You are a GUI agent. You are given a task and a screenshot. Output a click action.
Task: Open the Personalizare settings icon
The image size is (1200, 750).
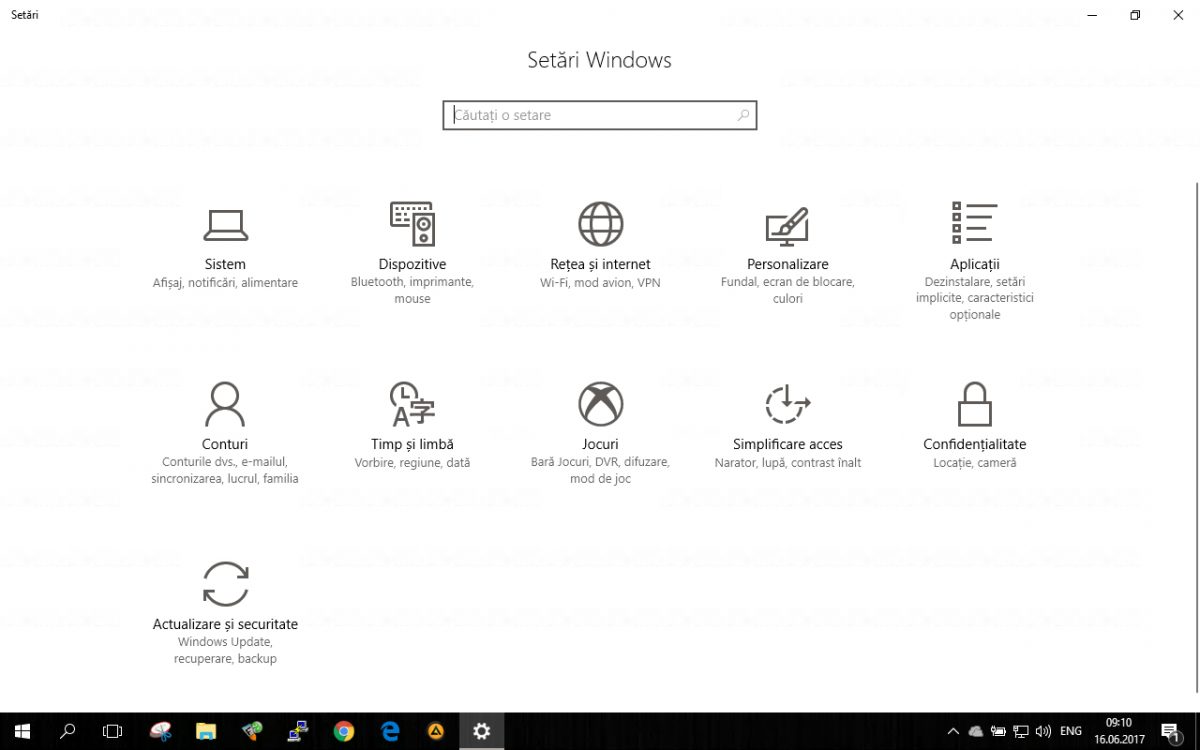click(787, 226)
